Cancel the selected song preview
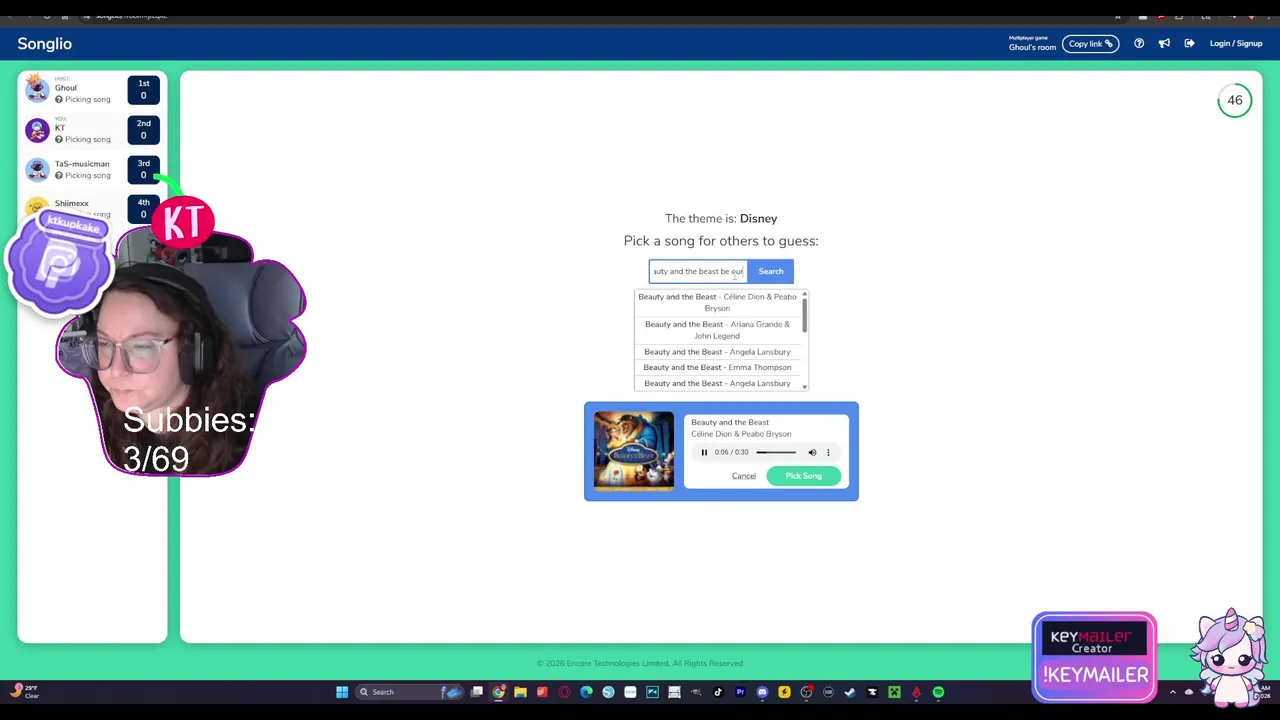1280x720 pixels. [x=744, y=476]
